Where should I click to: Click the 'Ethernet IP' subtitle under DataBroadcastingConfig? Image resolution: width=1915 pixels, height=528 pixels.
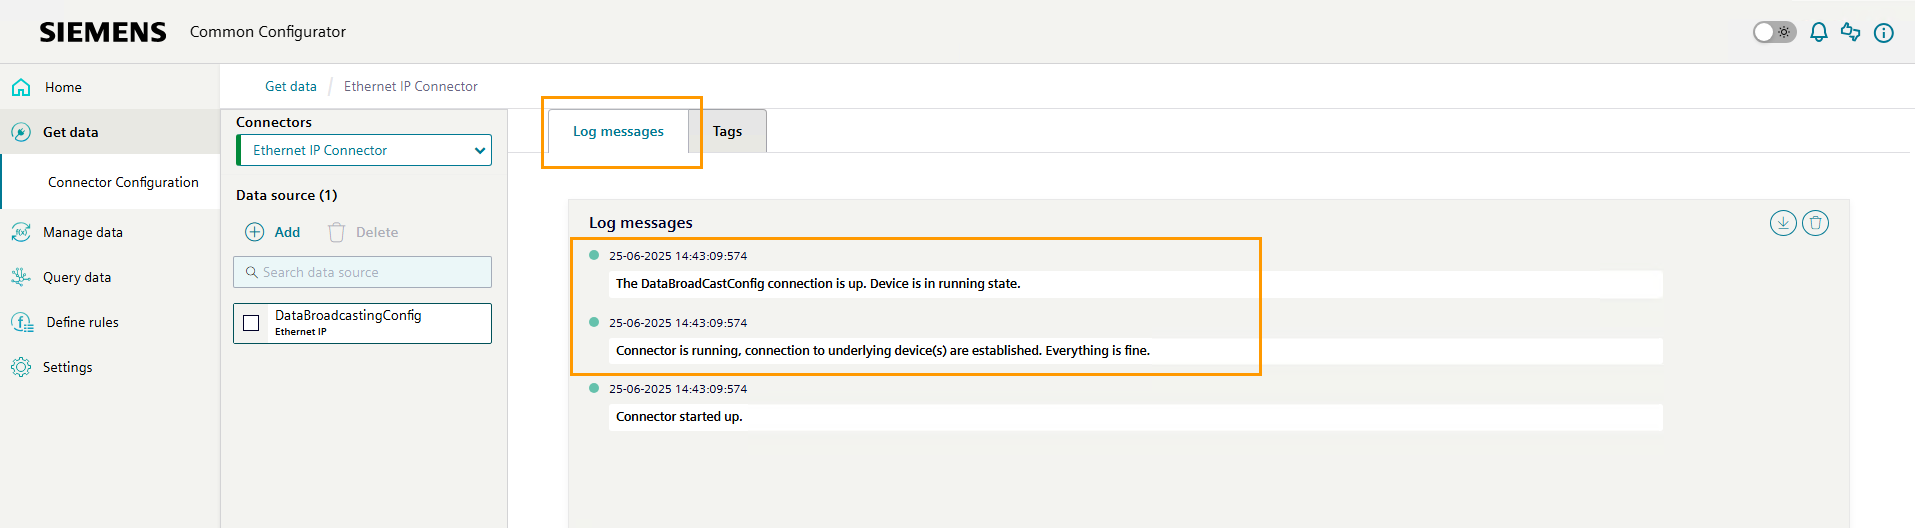click(301, 332)
